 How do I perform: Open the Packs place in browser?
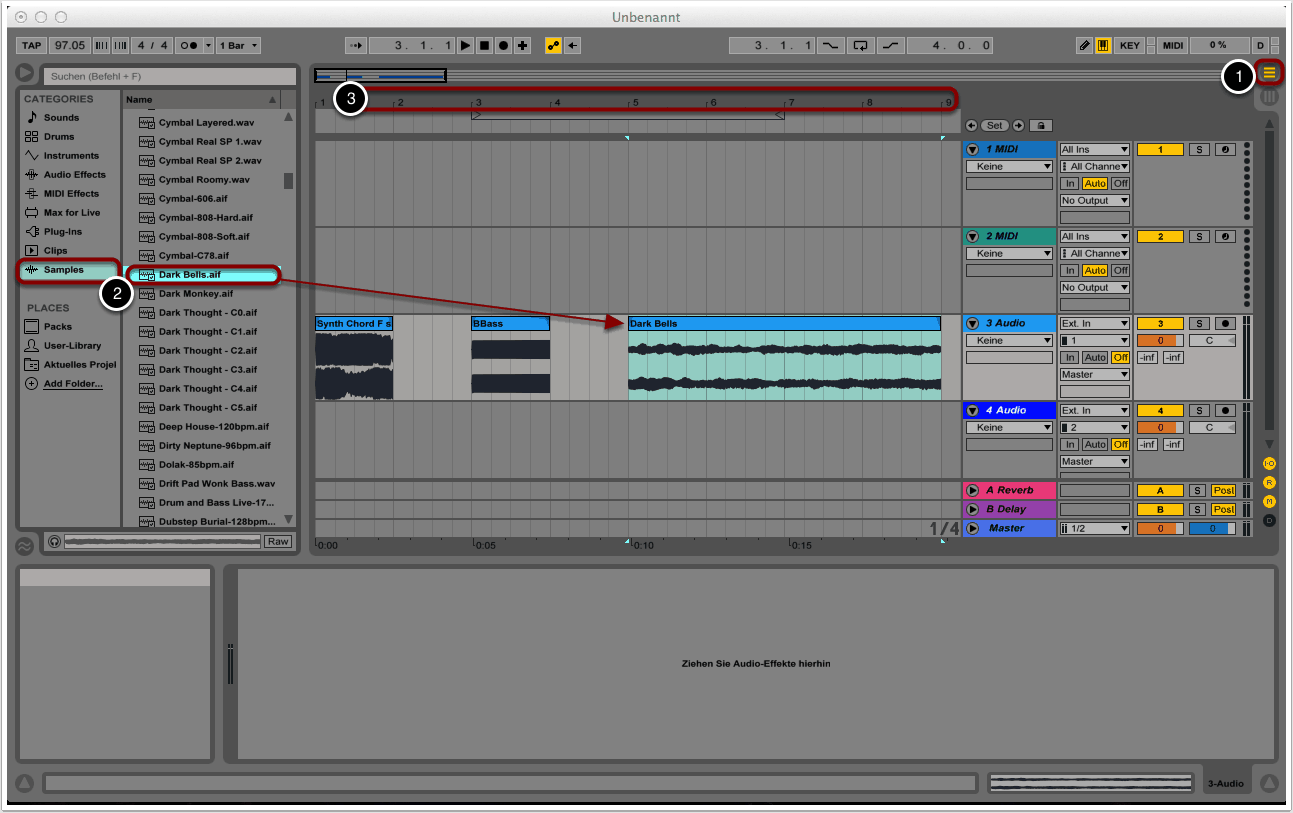point(57,327)
